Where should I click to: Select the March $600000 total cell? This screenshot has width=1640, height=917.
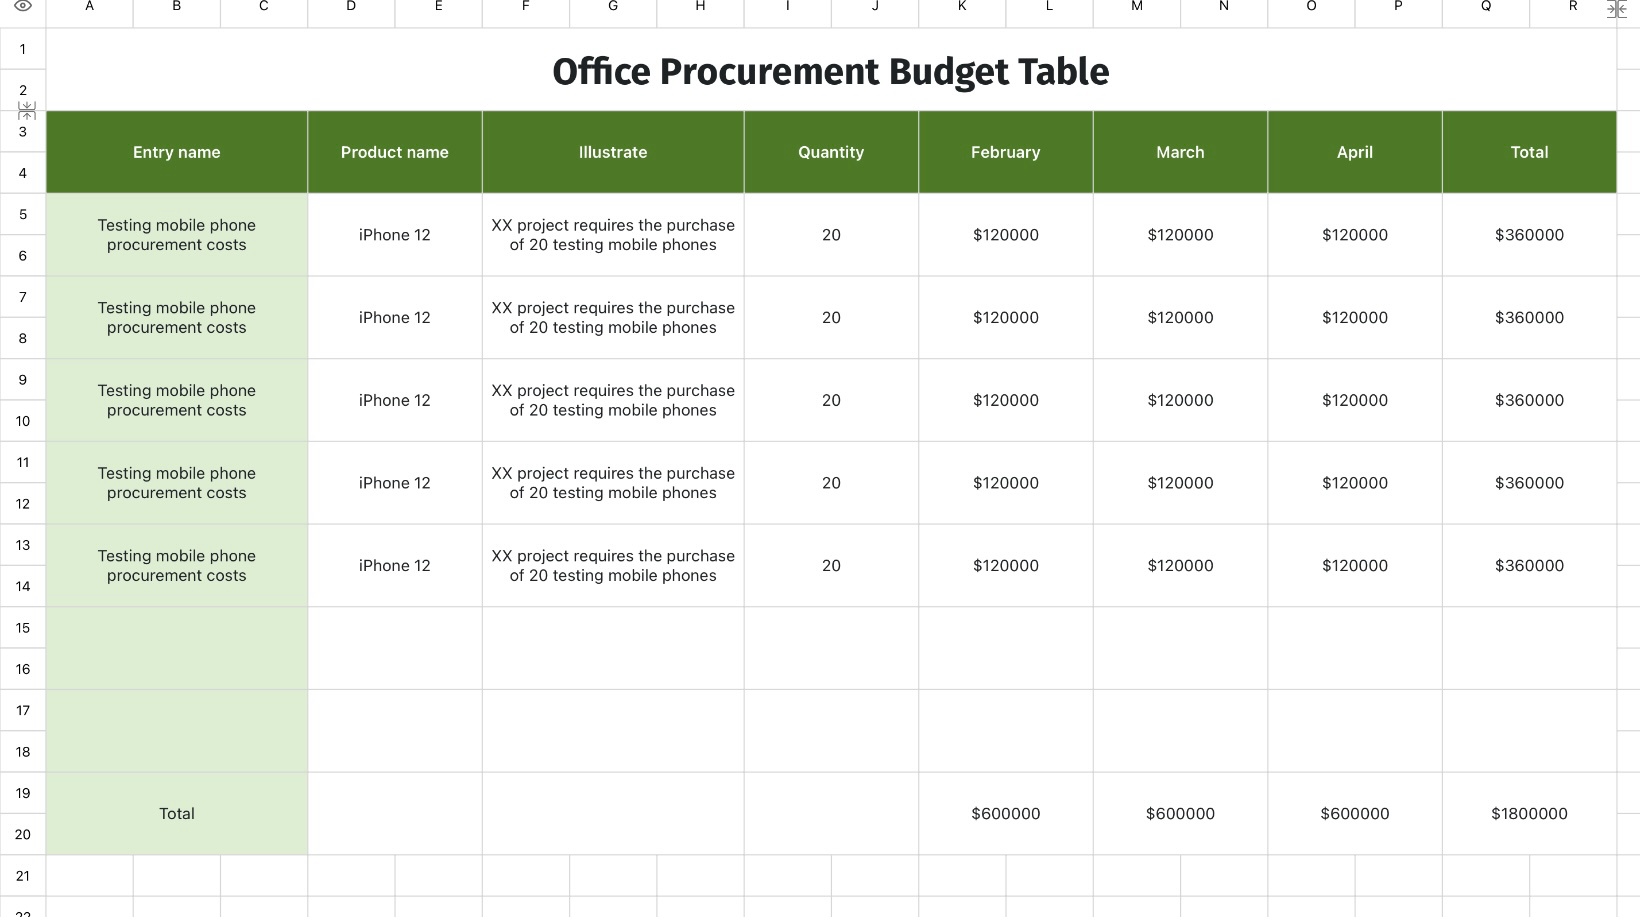point(1180,814)
